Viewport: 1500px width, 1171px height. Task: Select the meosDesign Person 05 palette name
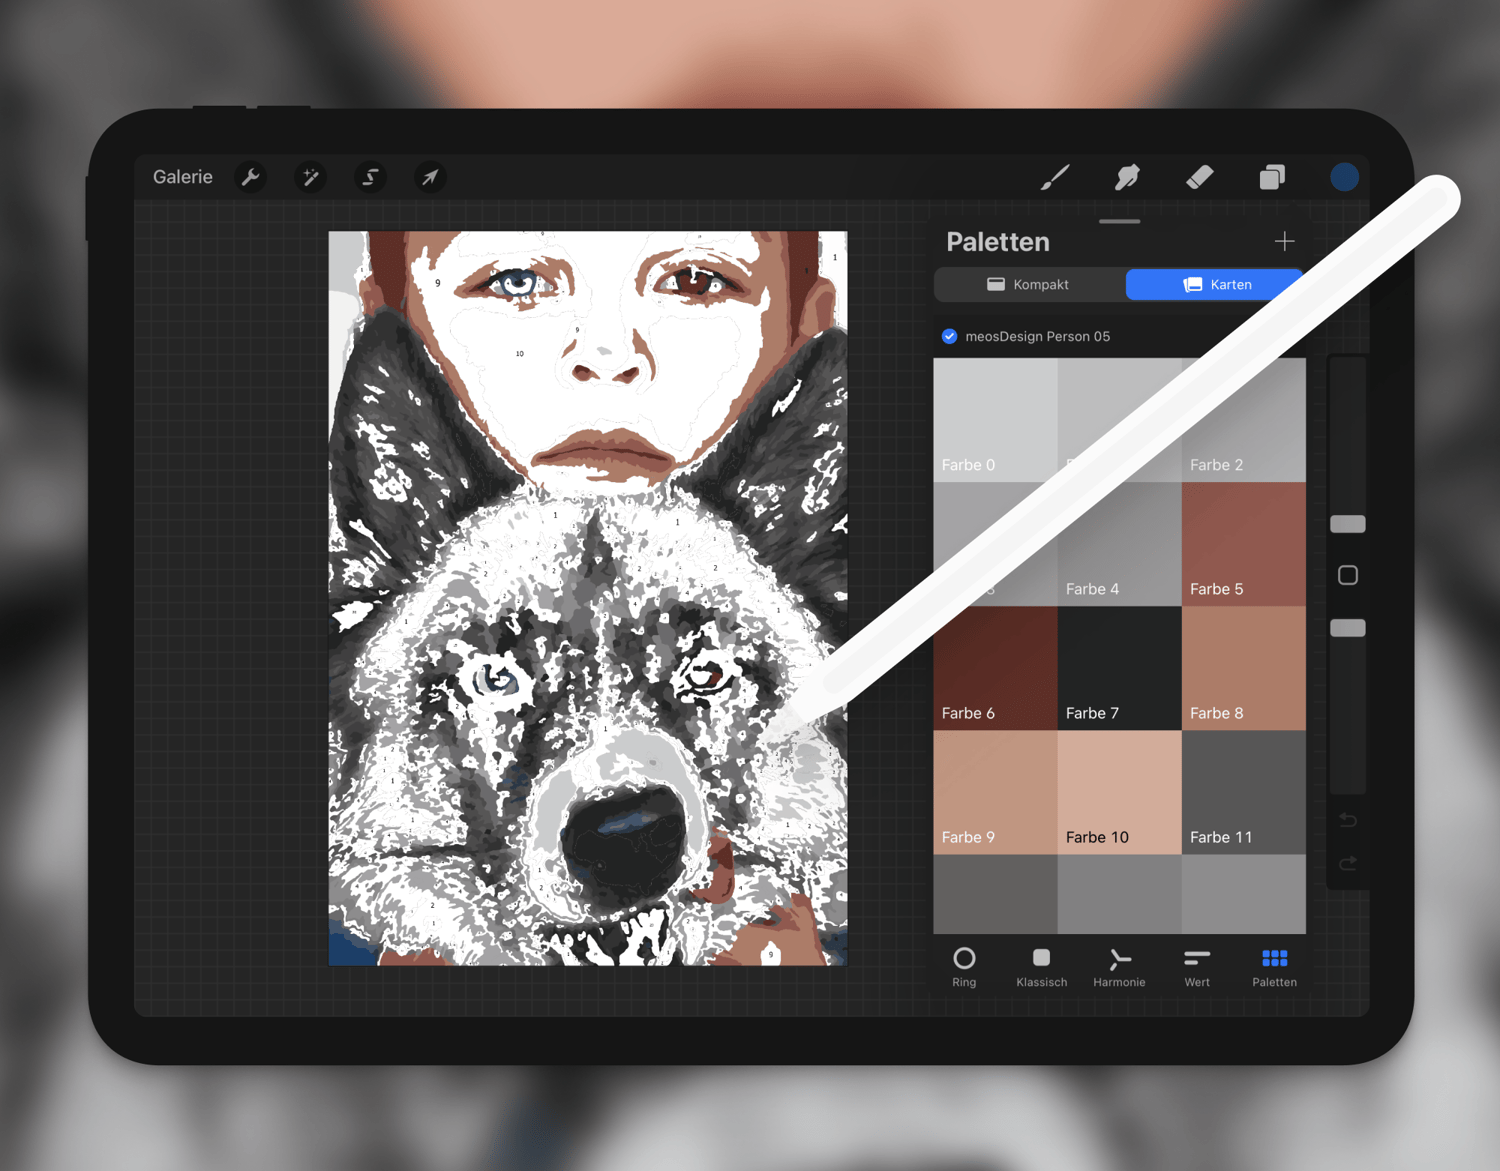(x=1037, y=336)
